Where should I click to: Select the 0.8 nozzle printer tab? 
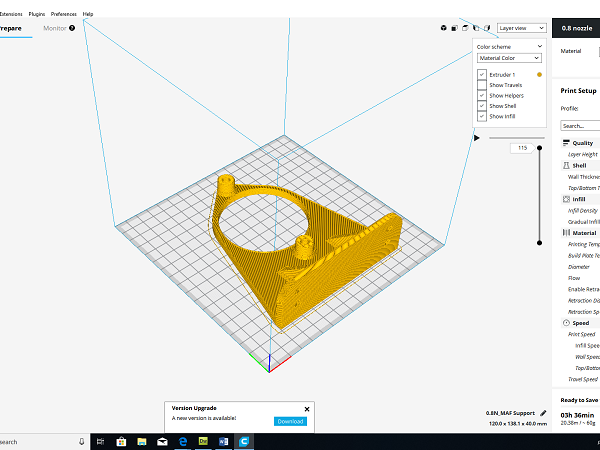click(x=576, y=28)
